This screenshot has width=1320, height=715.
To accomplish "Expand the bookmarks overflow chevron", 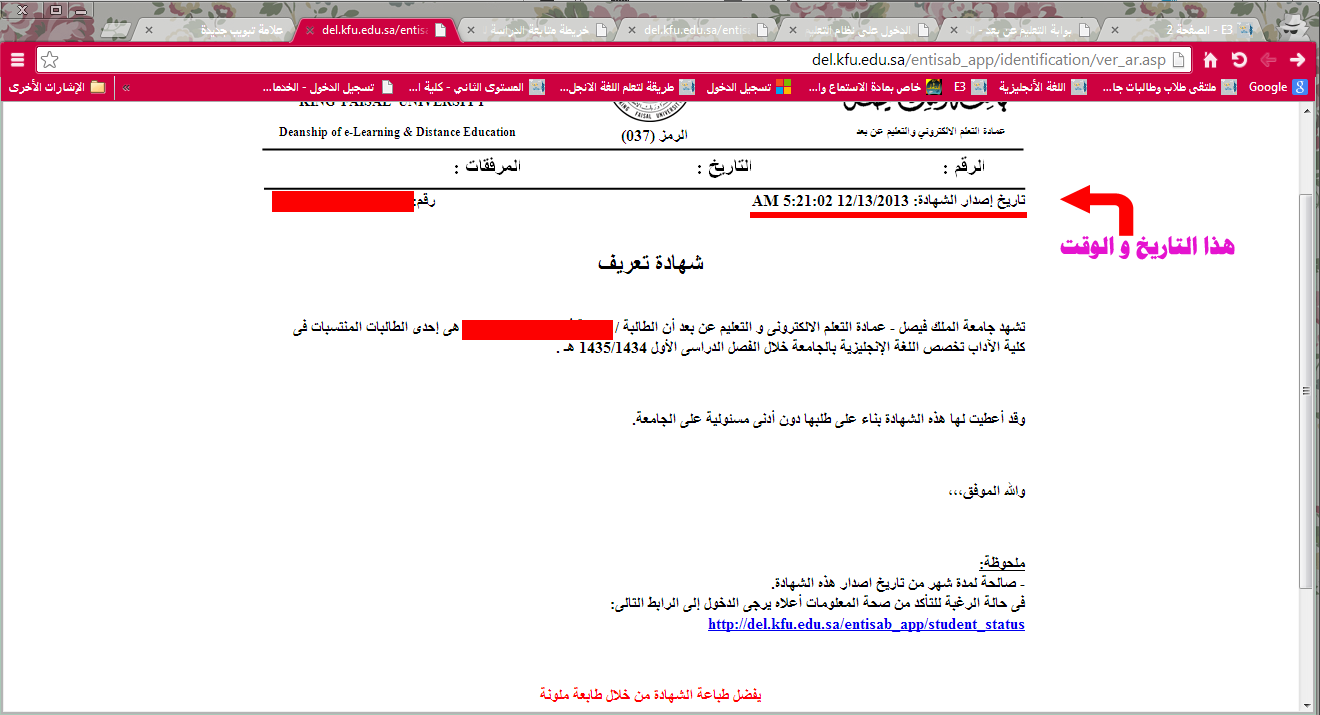I will pos(127,87).
